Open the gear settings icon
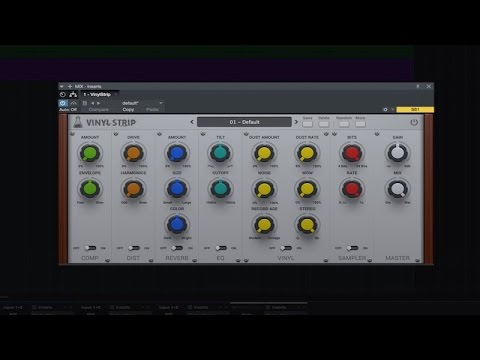This screenshot has width=480, height=360. point(385,109)
